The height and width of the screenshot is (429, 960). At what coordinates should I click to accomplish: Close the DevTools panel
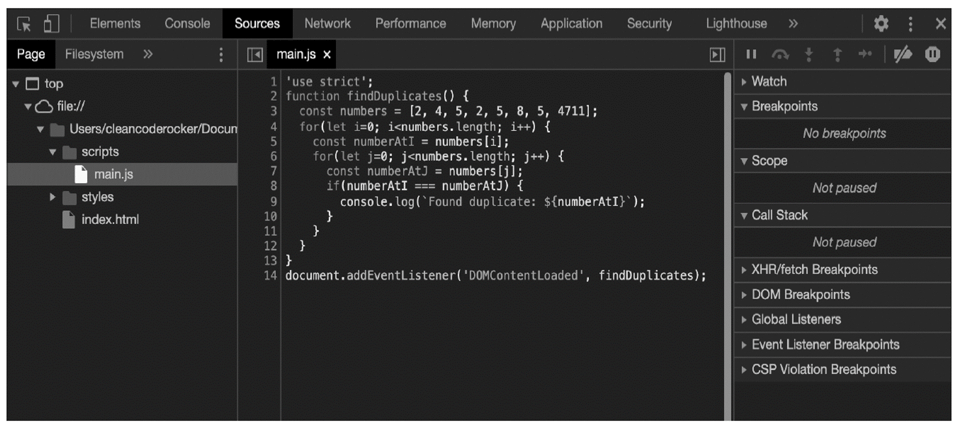[940, 24]
